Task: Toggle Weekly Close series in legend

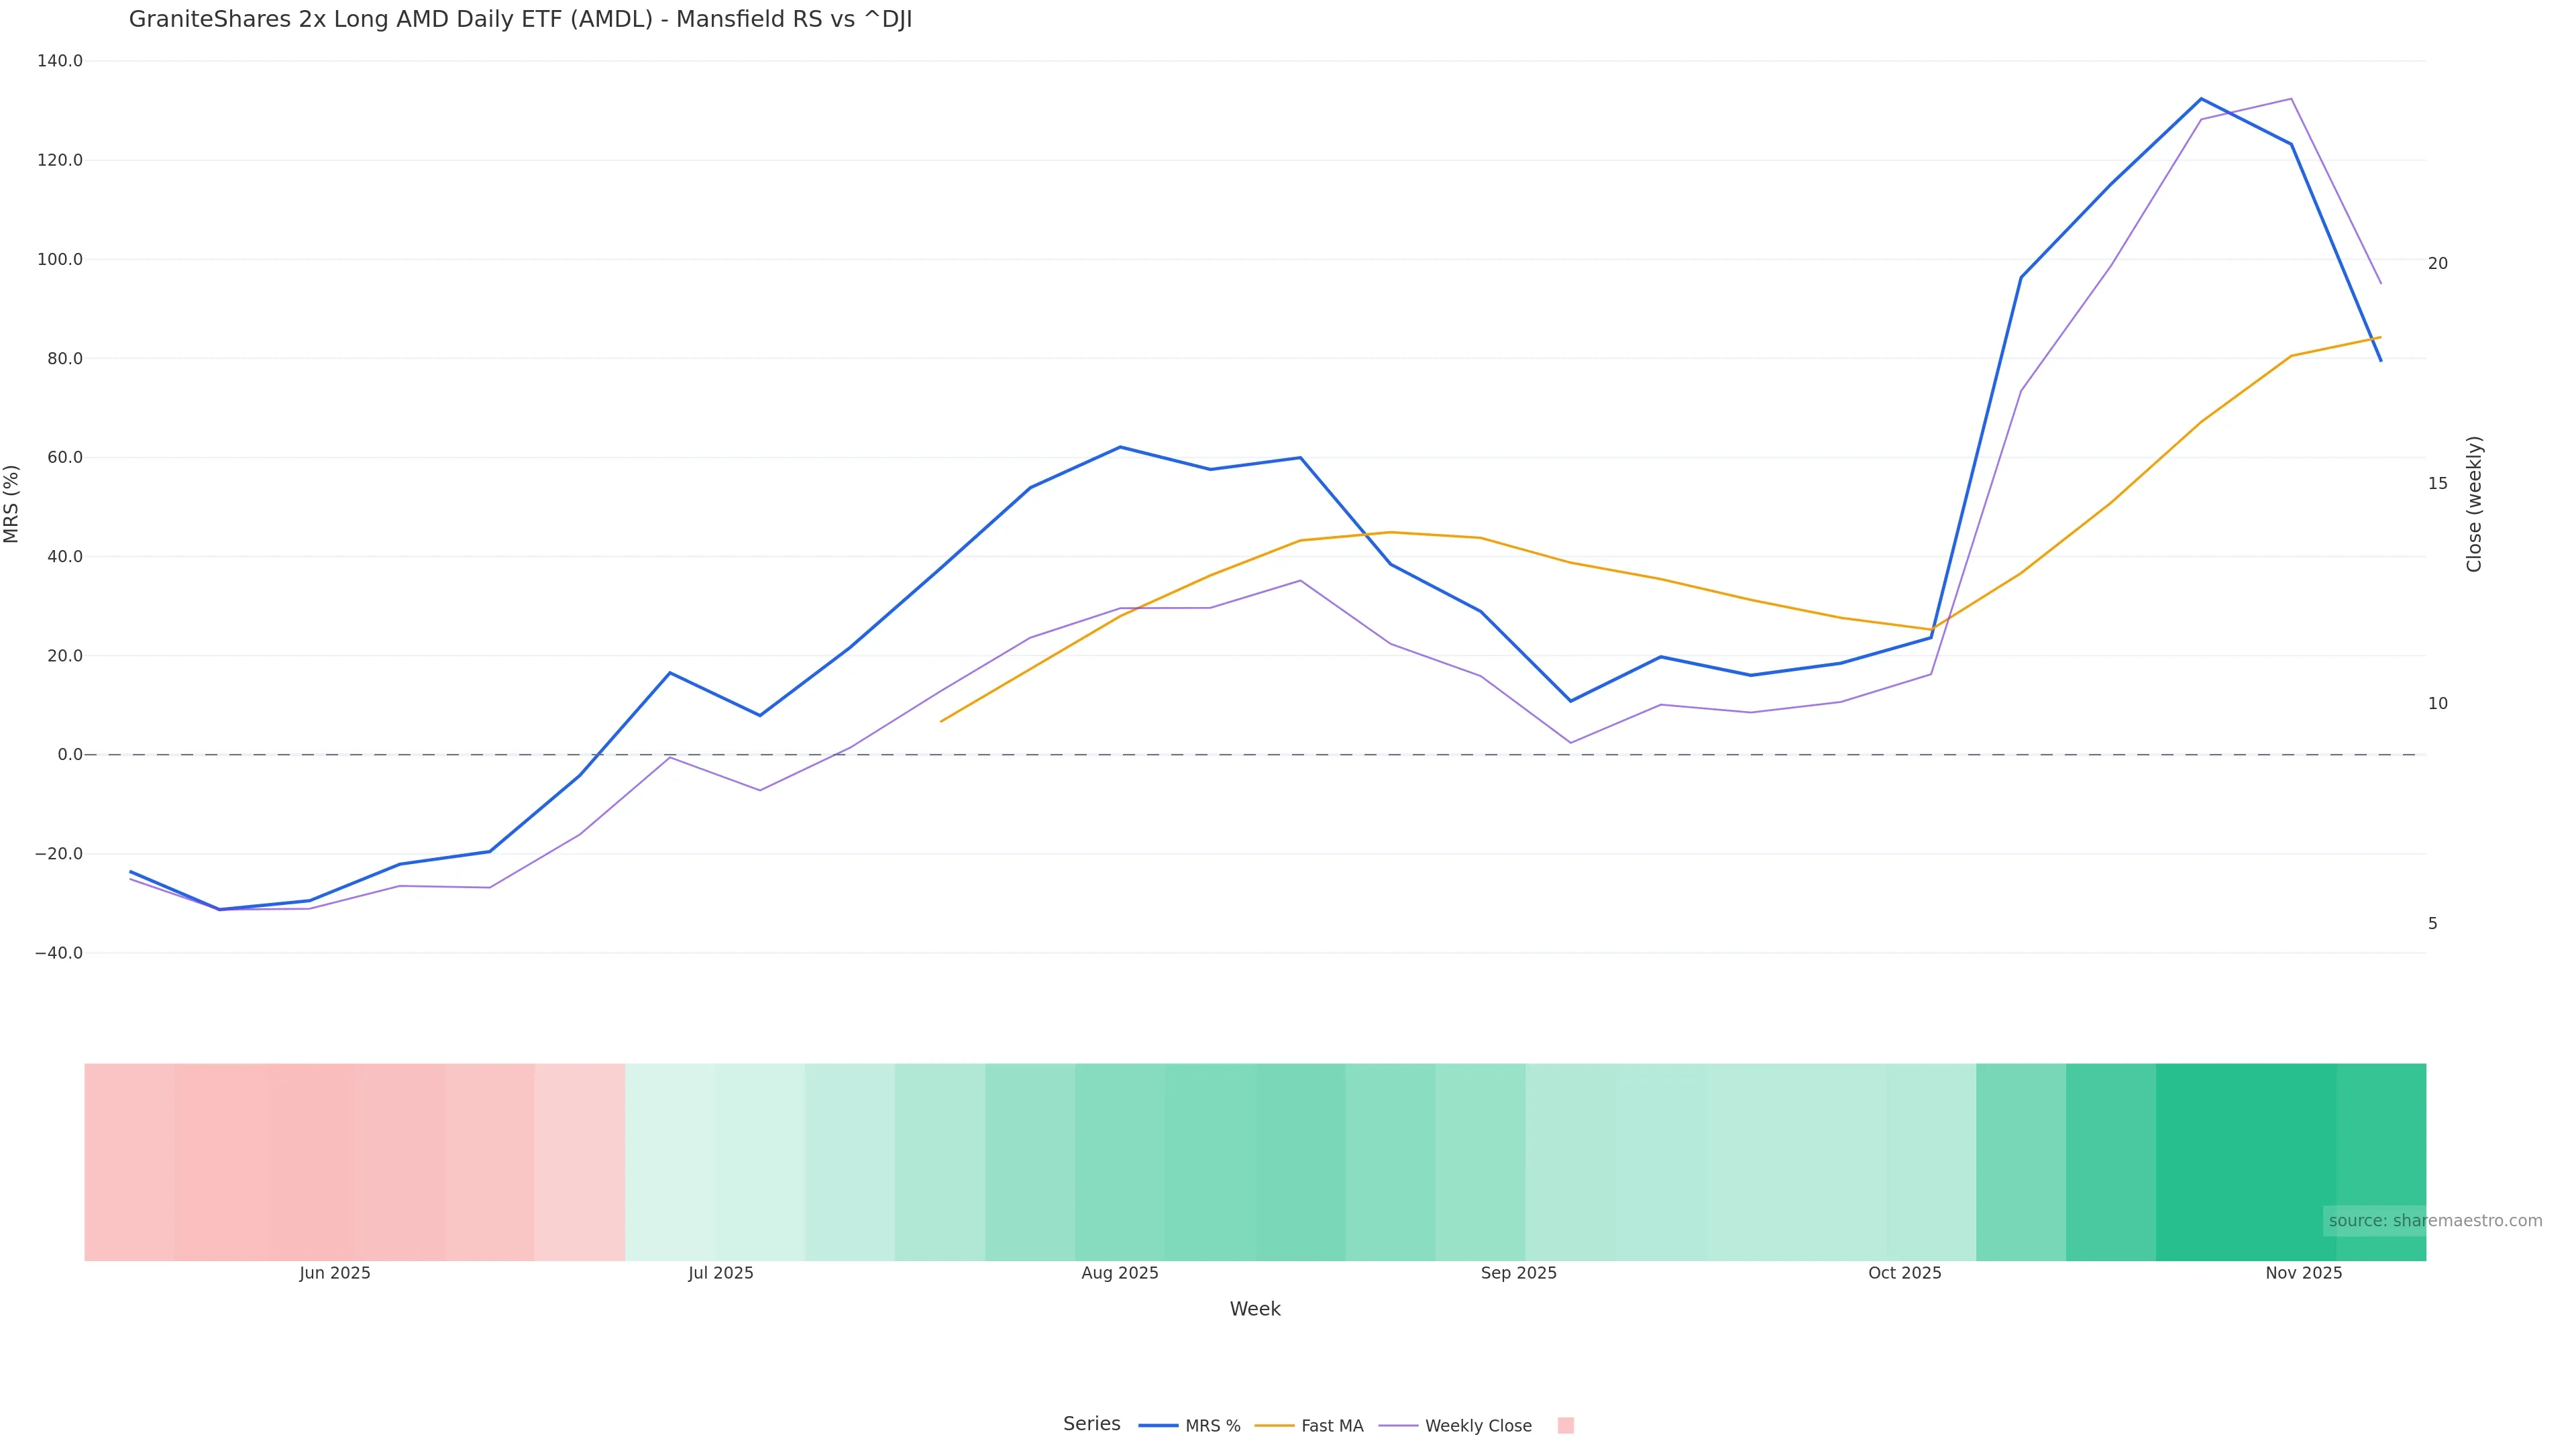Action: click(x=1456, y=1426)
